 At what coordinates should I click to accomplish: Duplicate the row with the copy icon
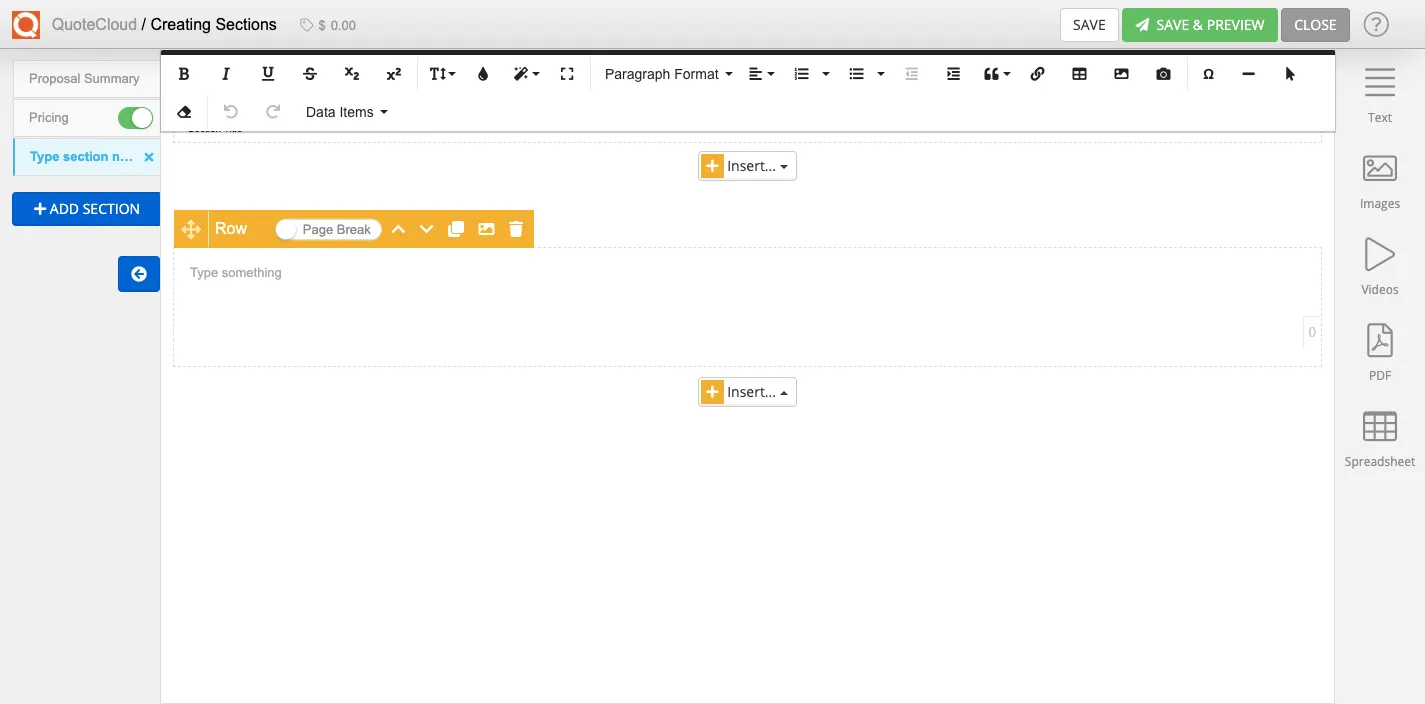[455, 228]
